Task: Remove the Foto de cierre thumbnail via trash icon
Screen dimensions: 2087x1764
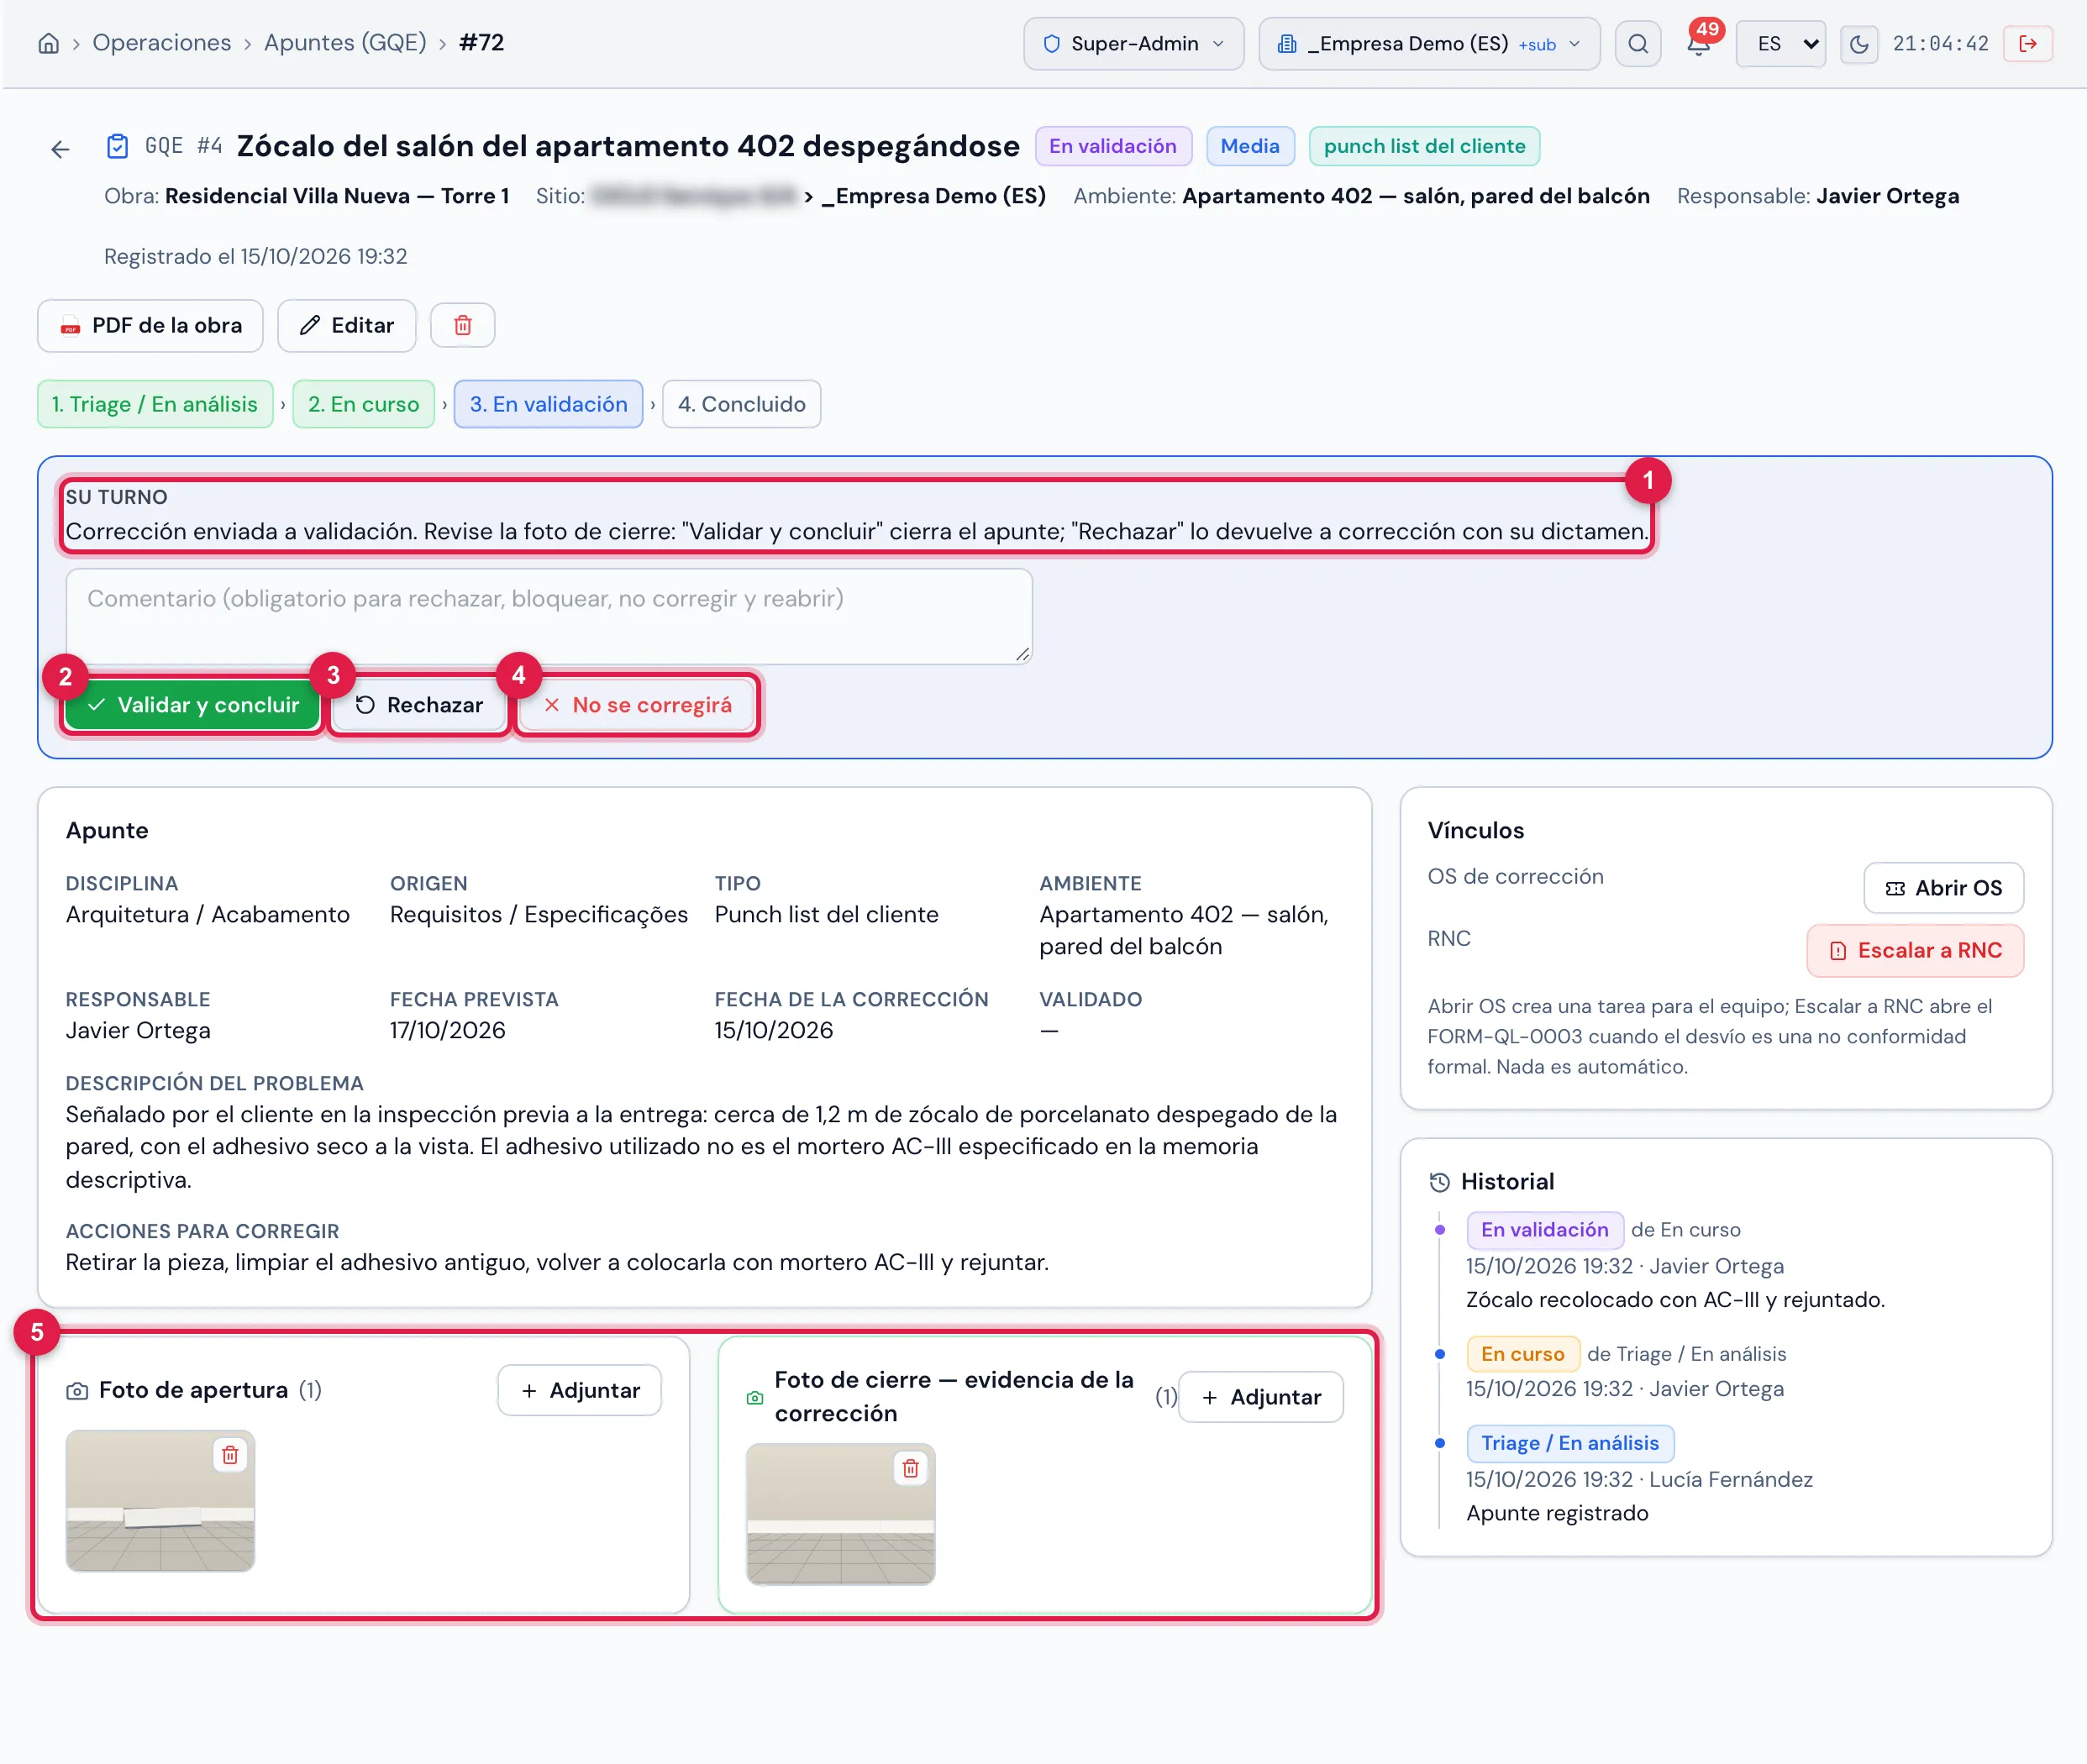Action: 910,1467
